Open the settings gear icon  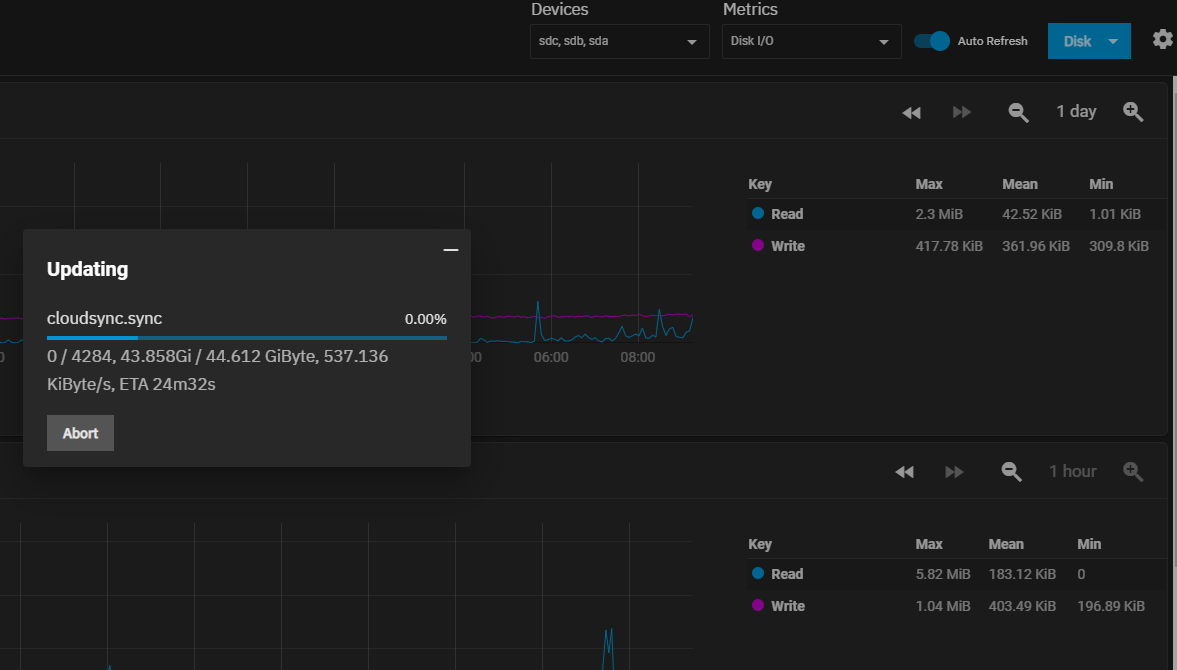(1163, 39)
